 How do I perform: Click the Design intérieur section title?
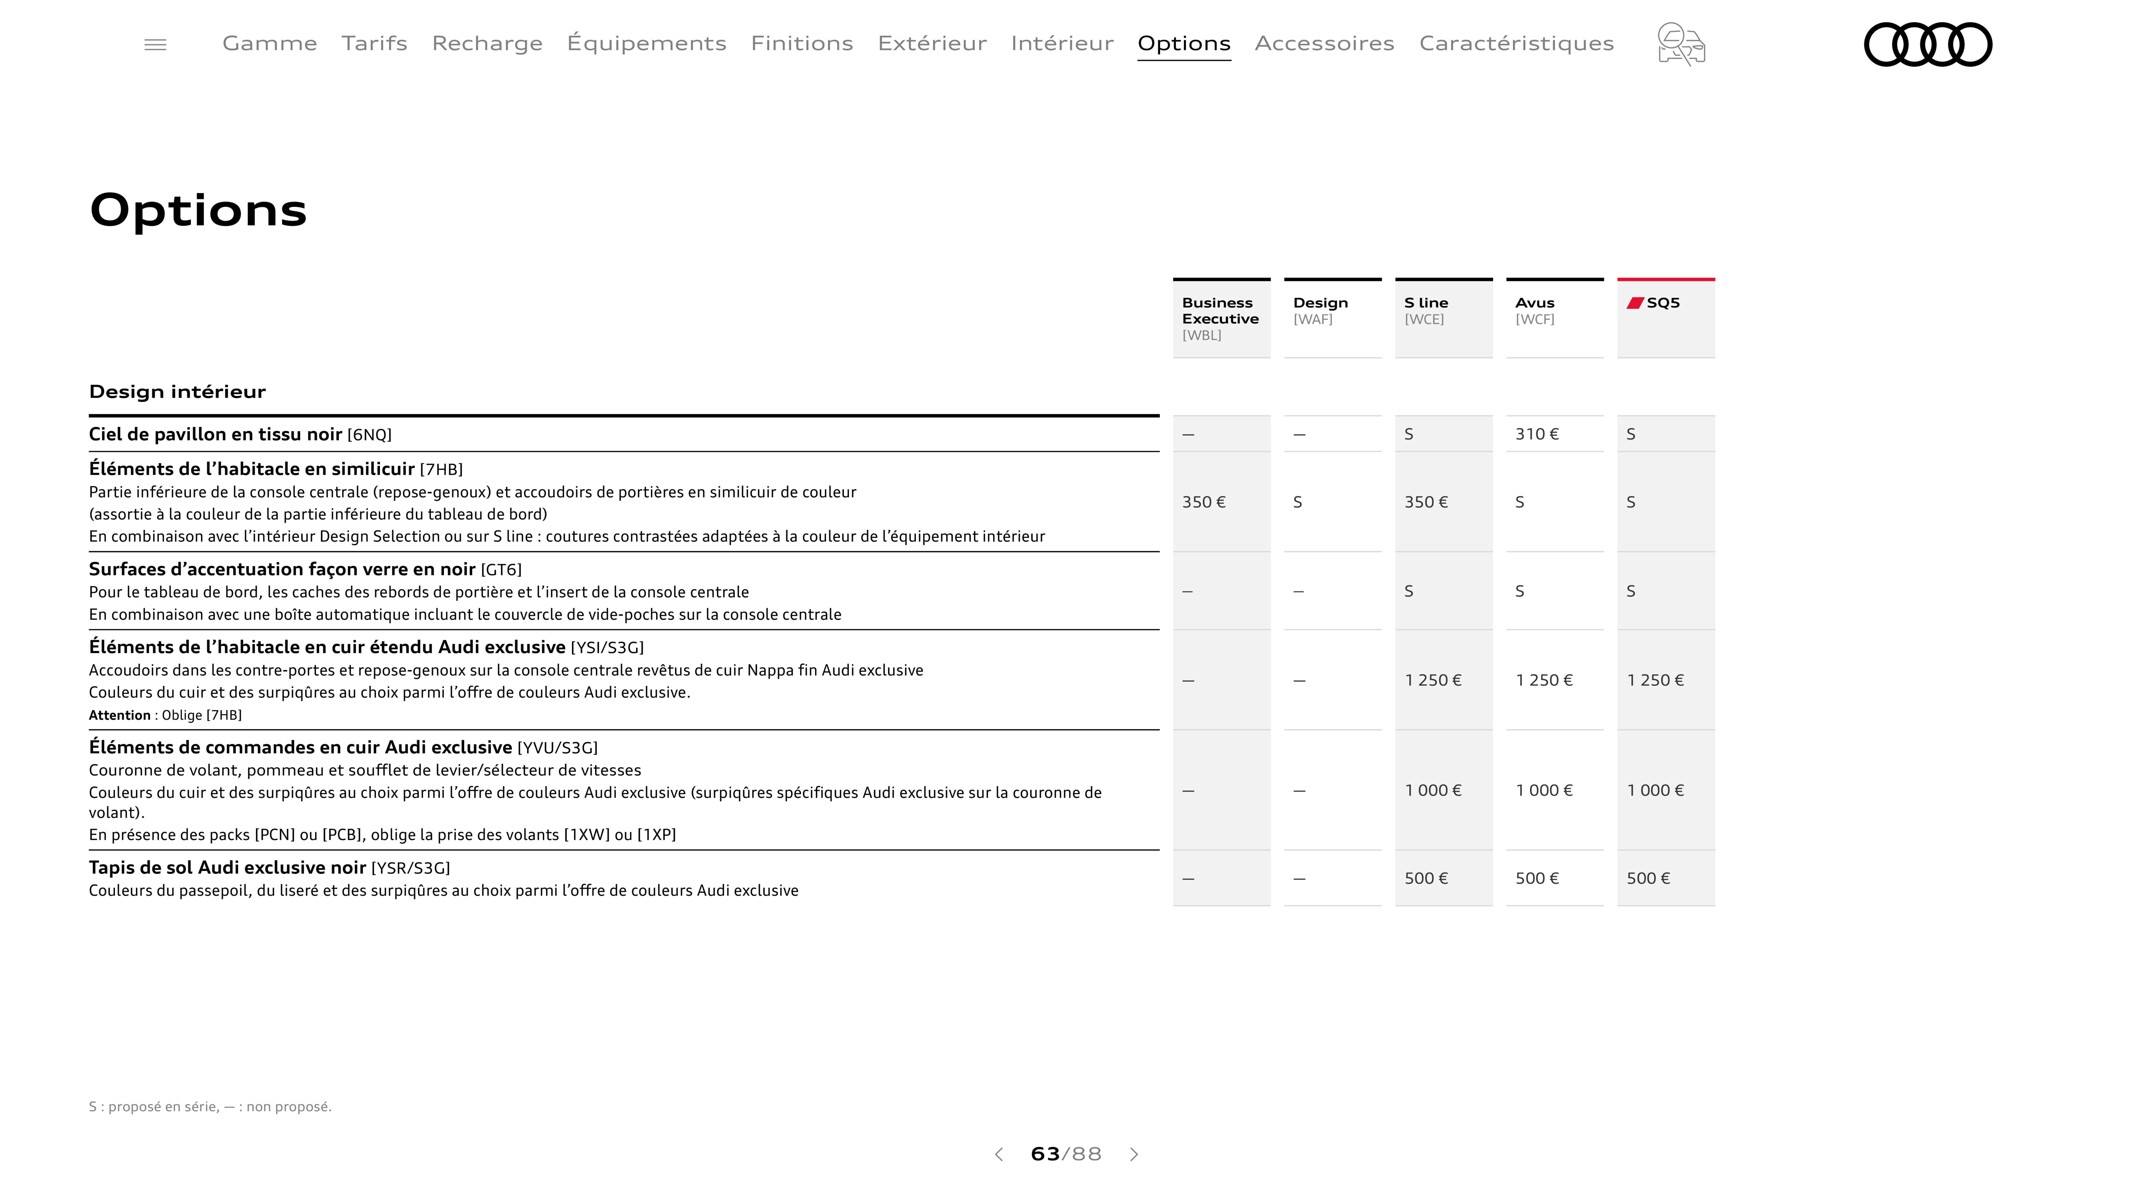[x=177, y=391]
